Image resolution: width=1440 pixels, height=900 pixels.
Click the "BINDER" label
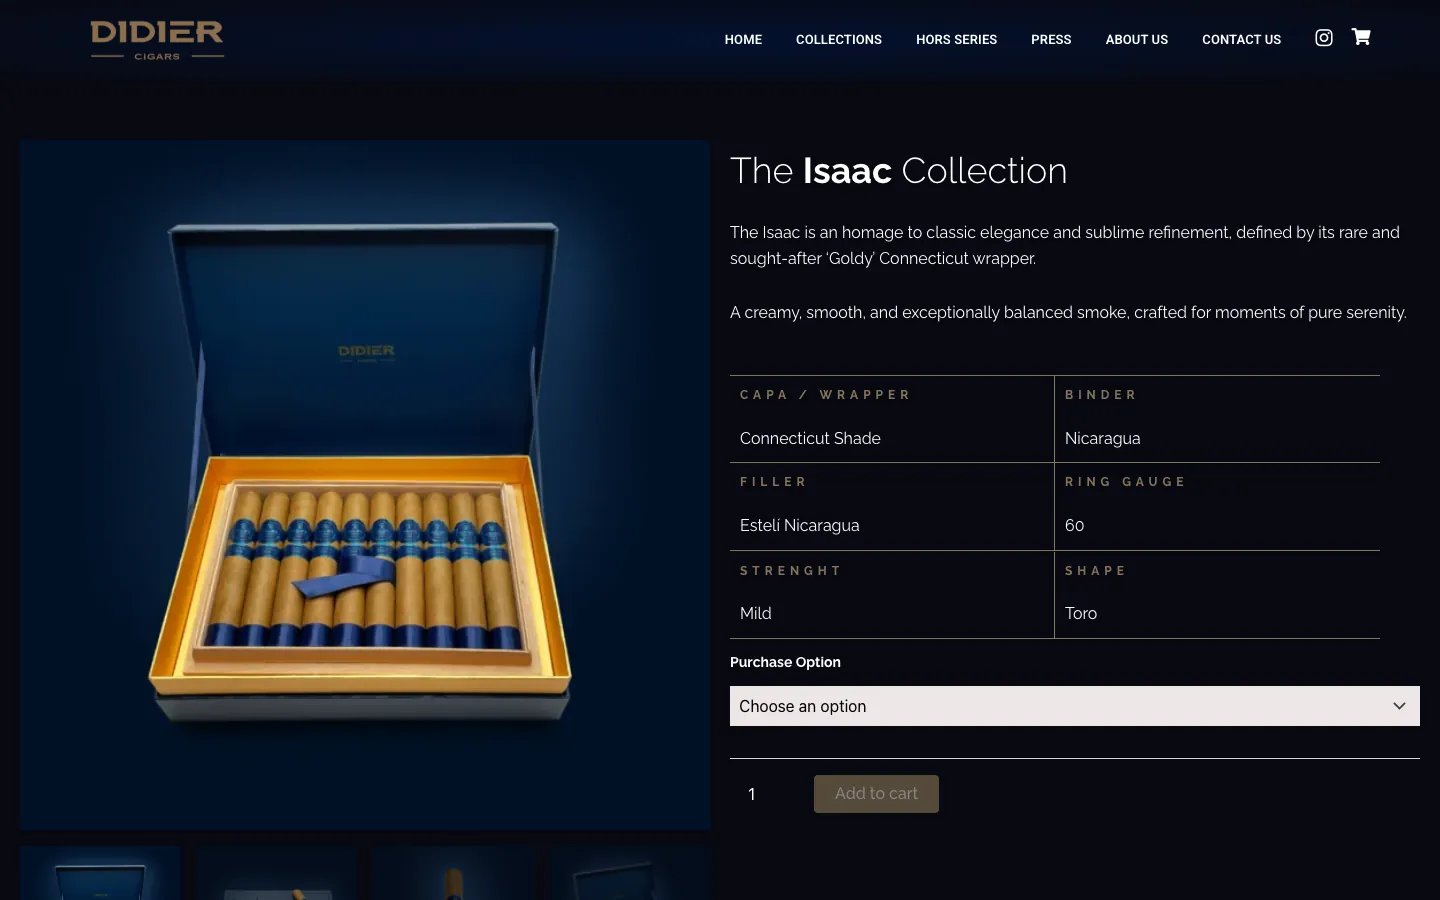coord(1100,395)
